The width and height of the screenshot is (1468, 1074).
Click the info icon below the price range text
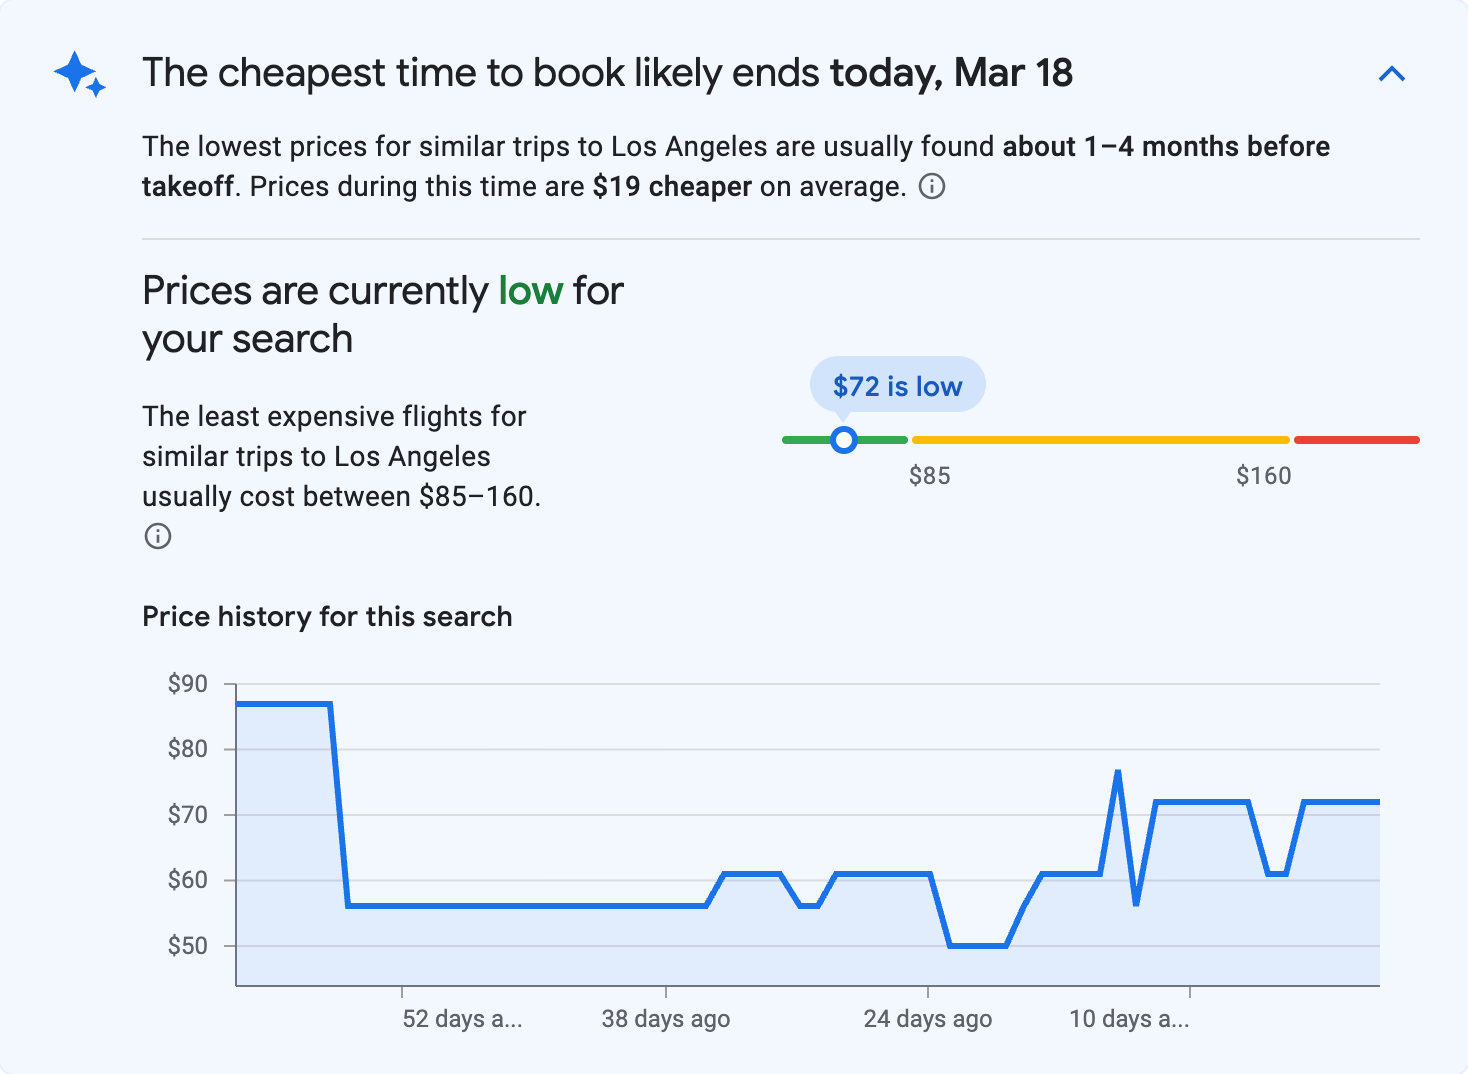pyautogui.click(x=157, y=536)
